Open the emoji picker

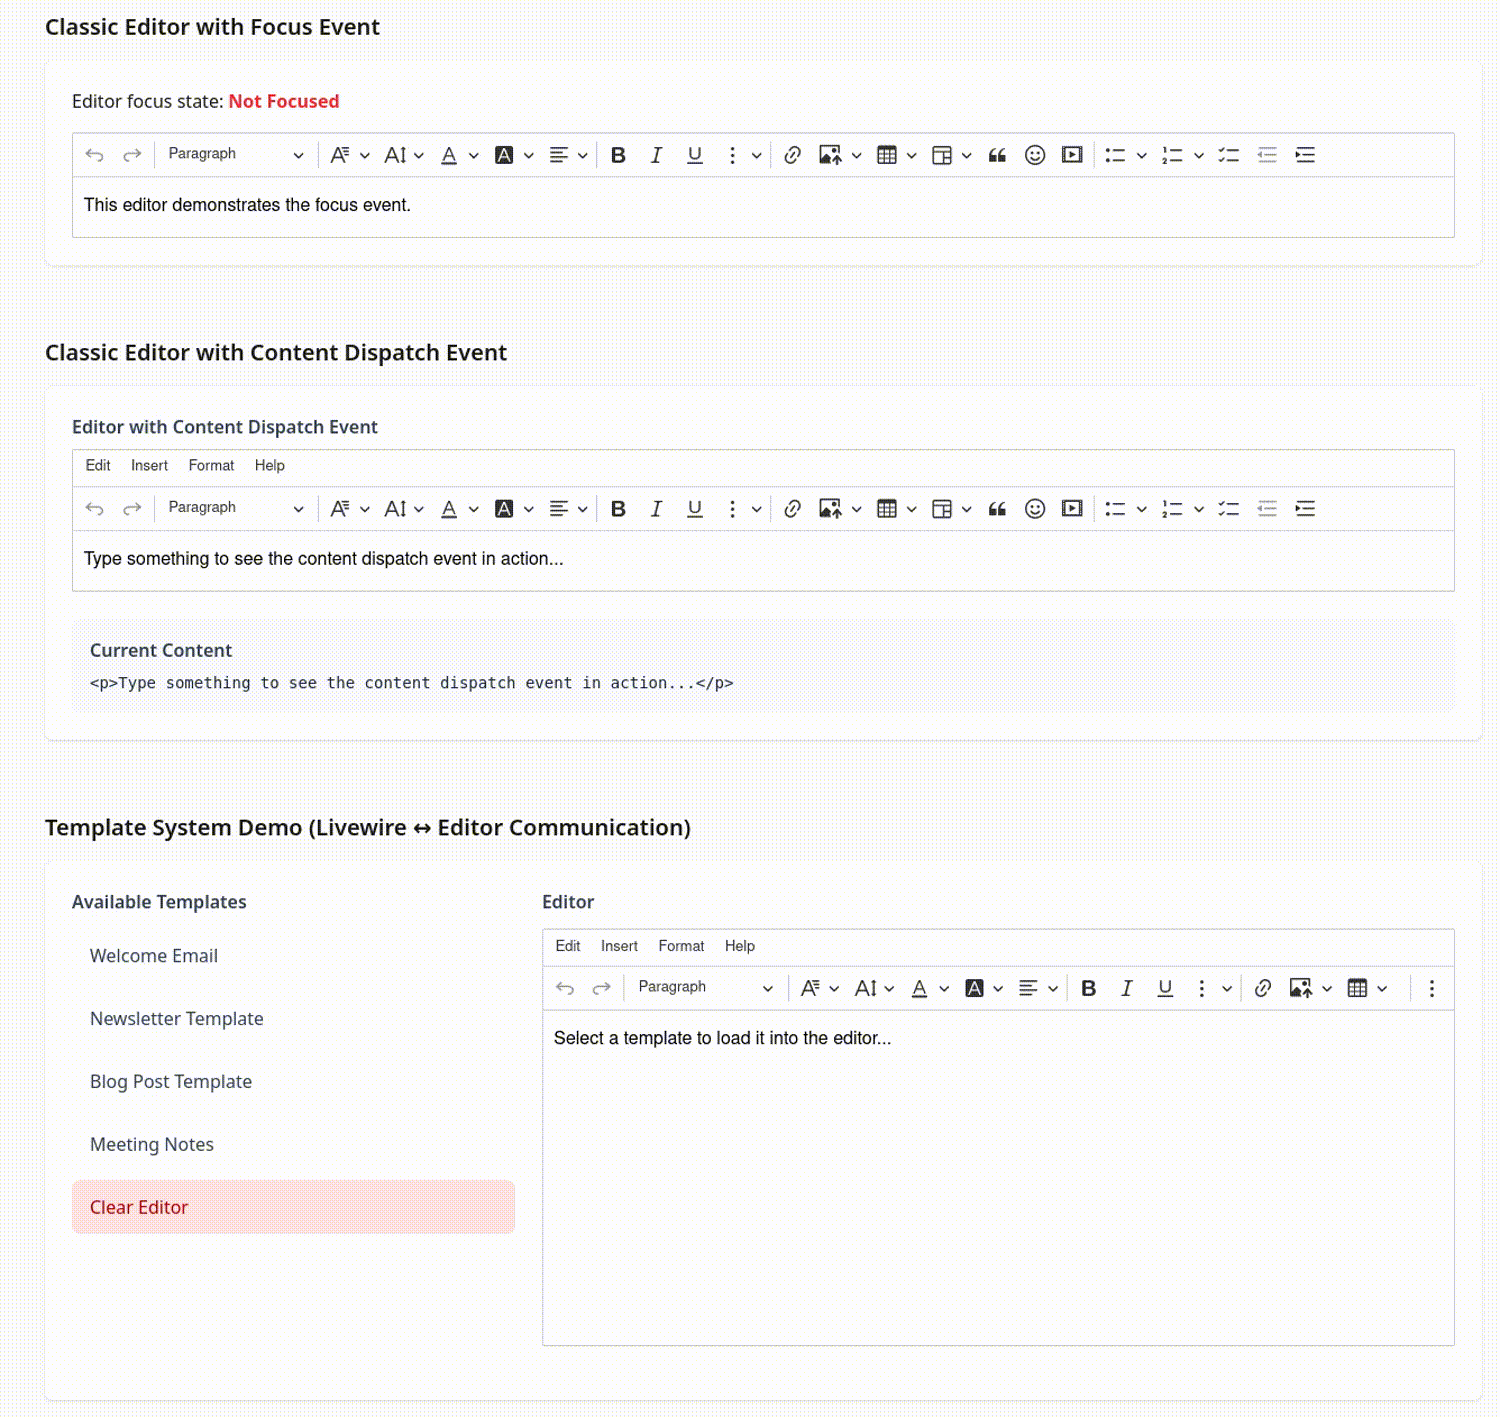click(1035, 155)
